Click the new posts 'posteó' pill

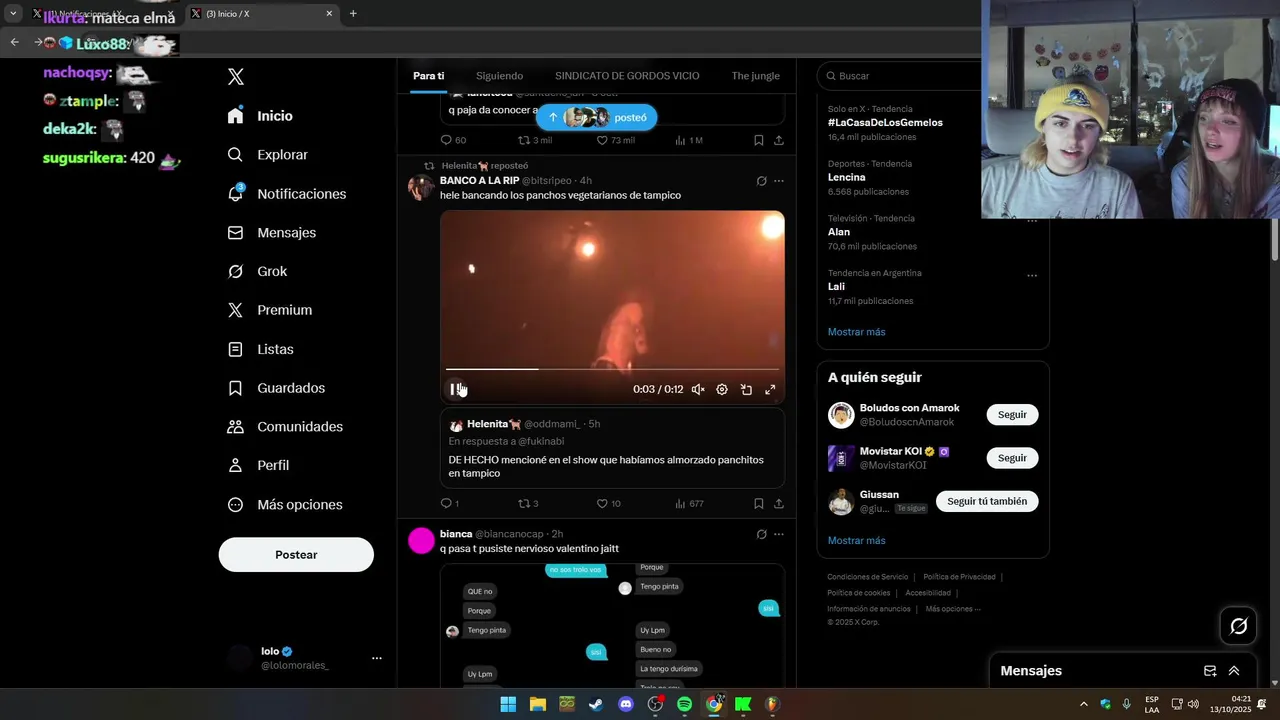click(x=596, y=117)
